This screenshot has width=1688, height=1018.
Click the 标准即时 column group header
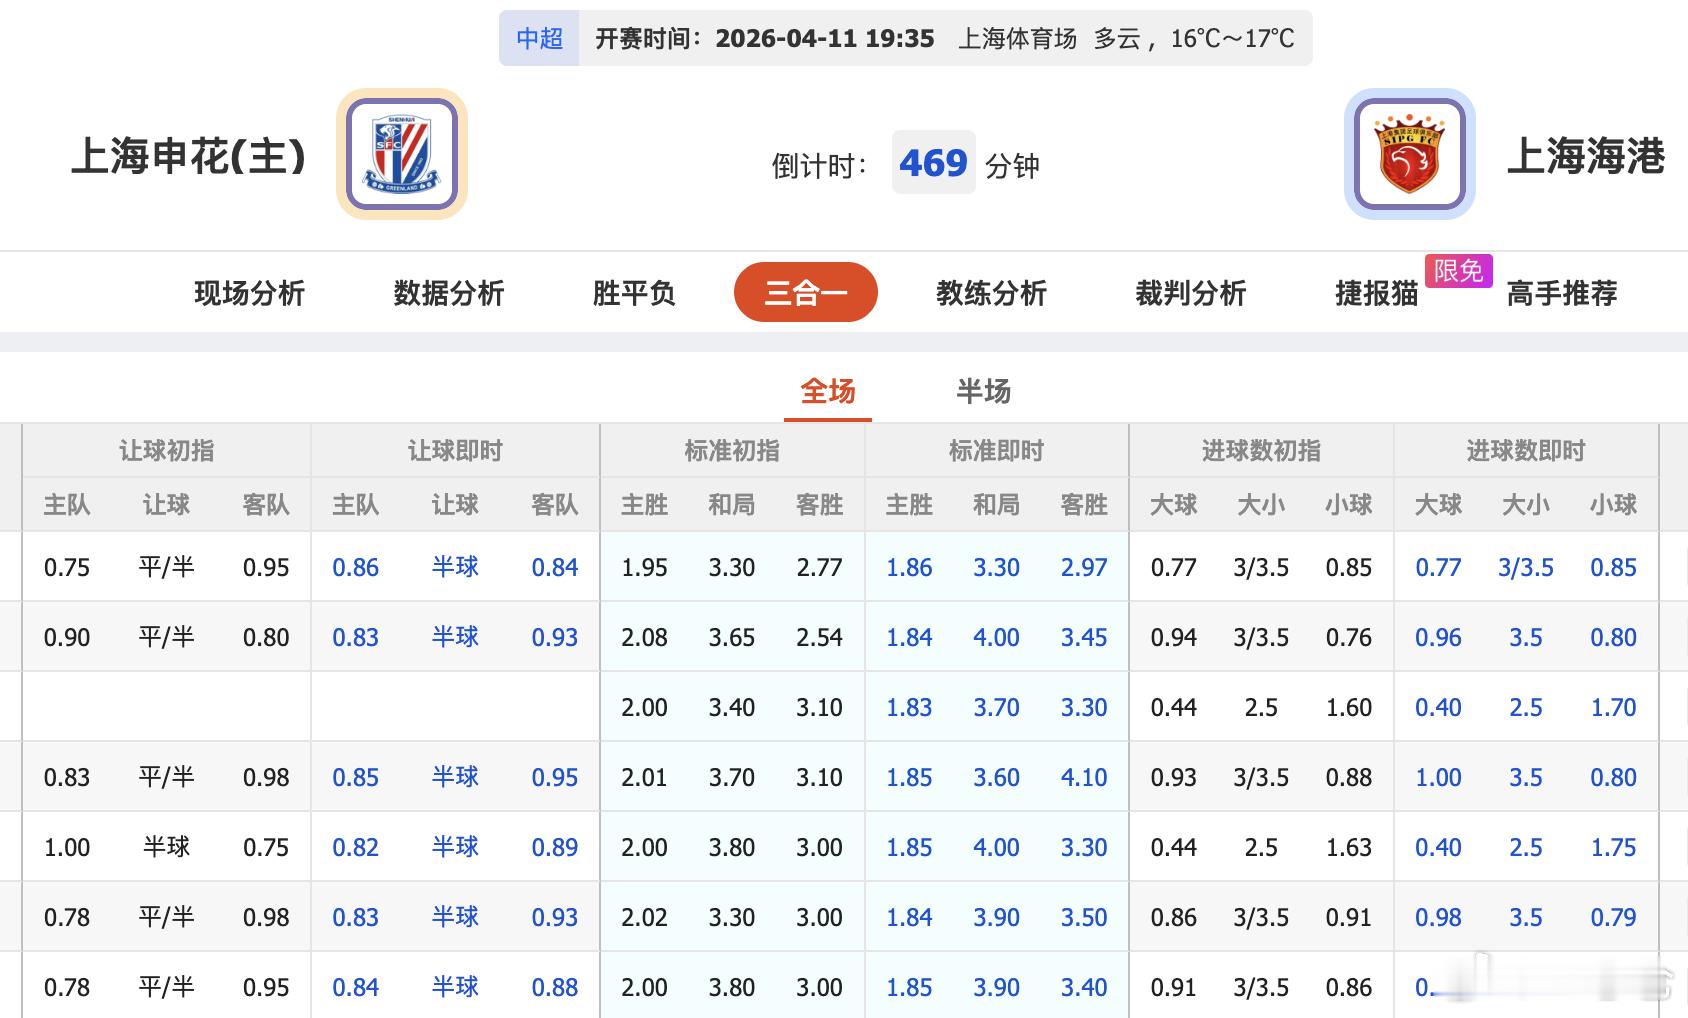pos(997,451)
